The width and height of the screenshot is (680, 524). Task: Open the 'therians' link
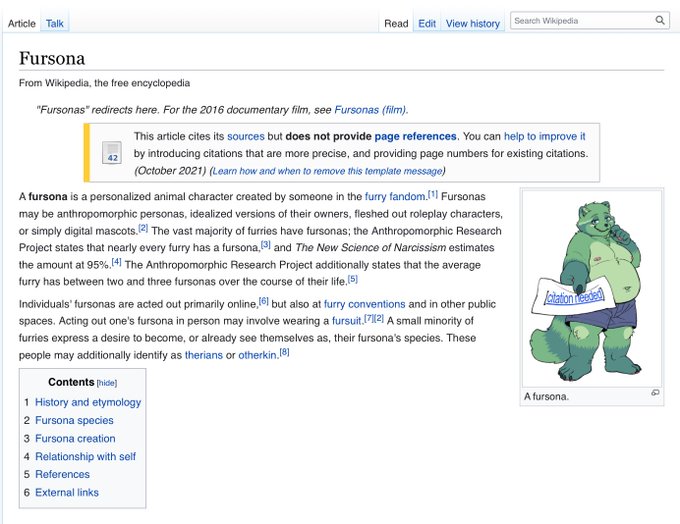point(203,355)
